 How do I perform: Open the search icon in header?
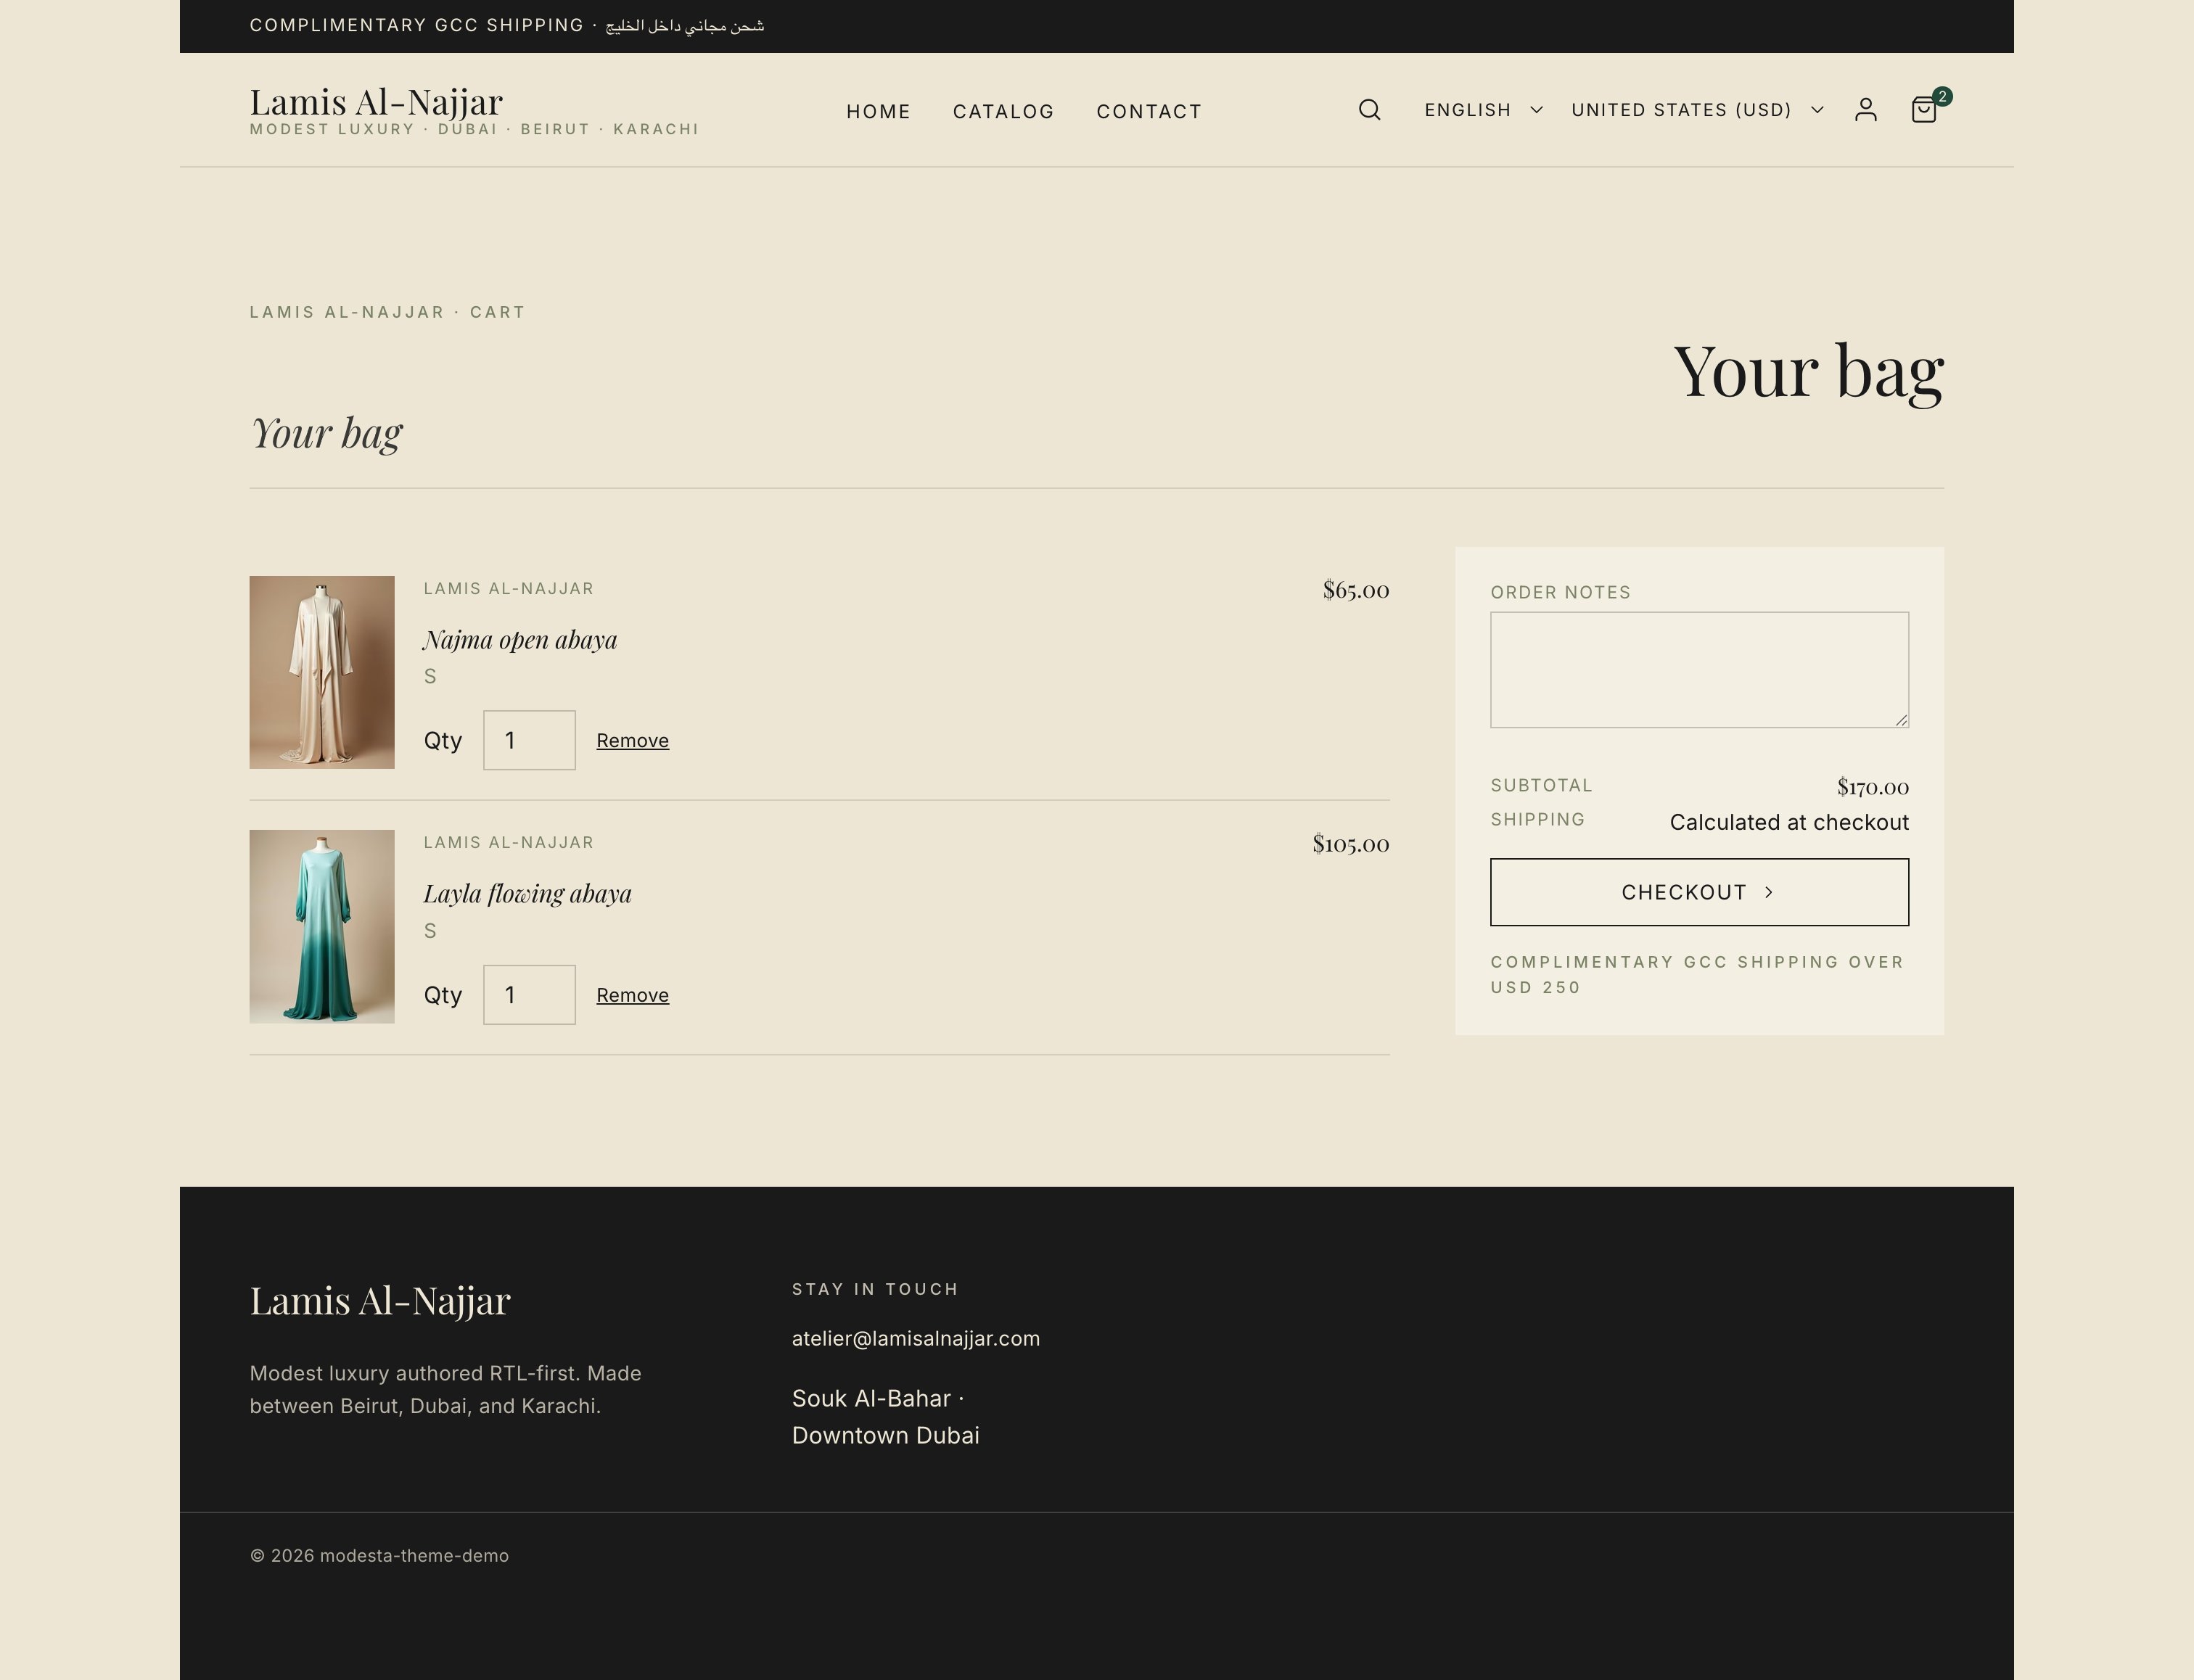(1369, 110)
